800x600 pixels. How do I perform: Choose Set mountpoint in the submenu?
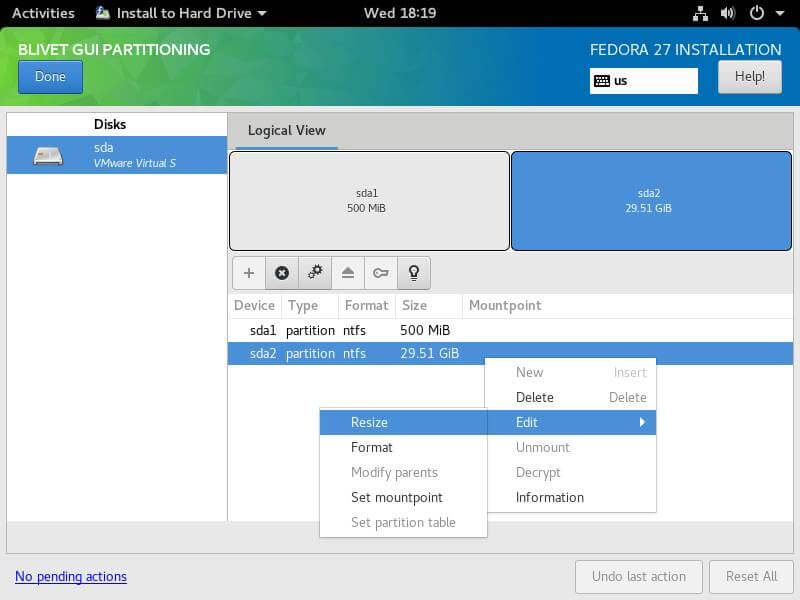point(404,497)
